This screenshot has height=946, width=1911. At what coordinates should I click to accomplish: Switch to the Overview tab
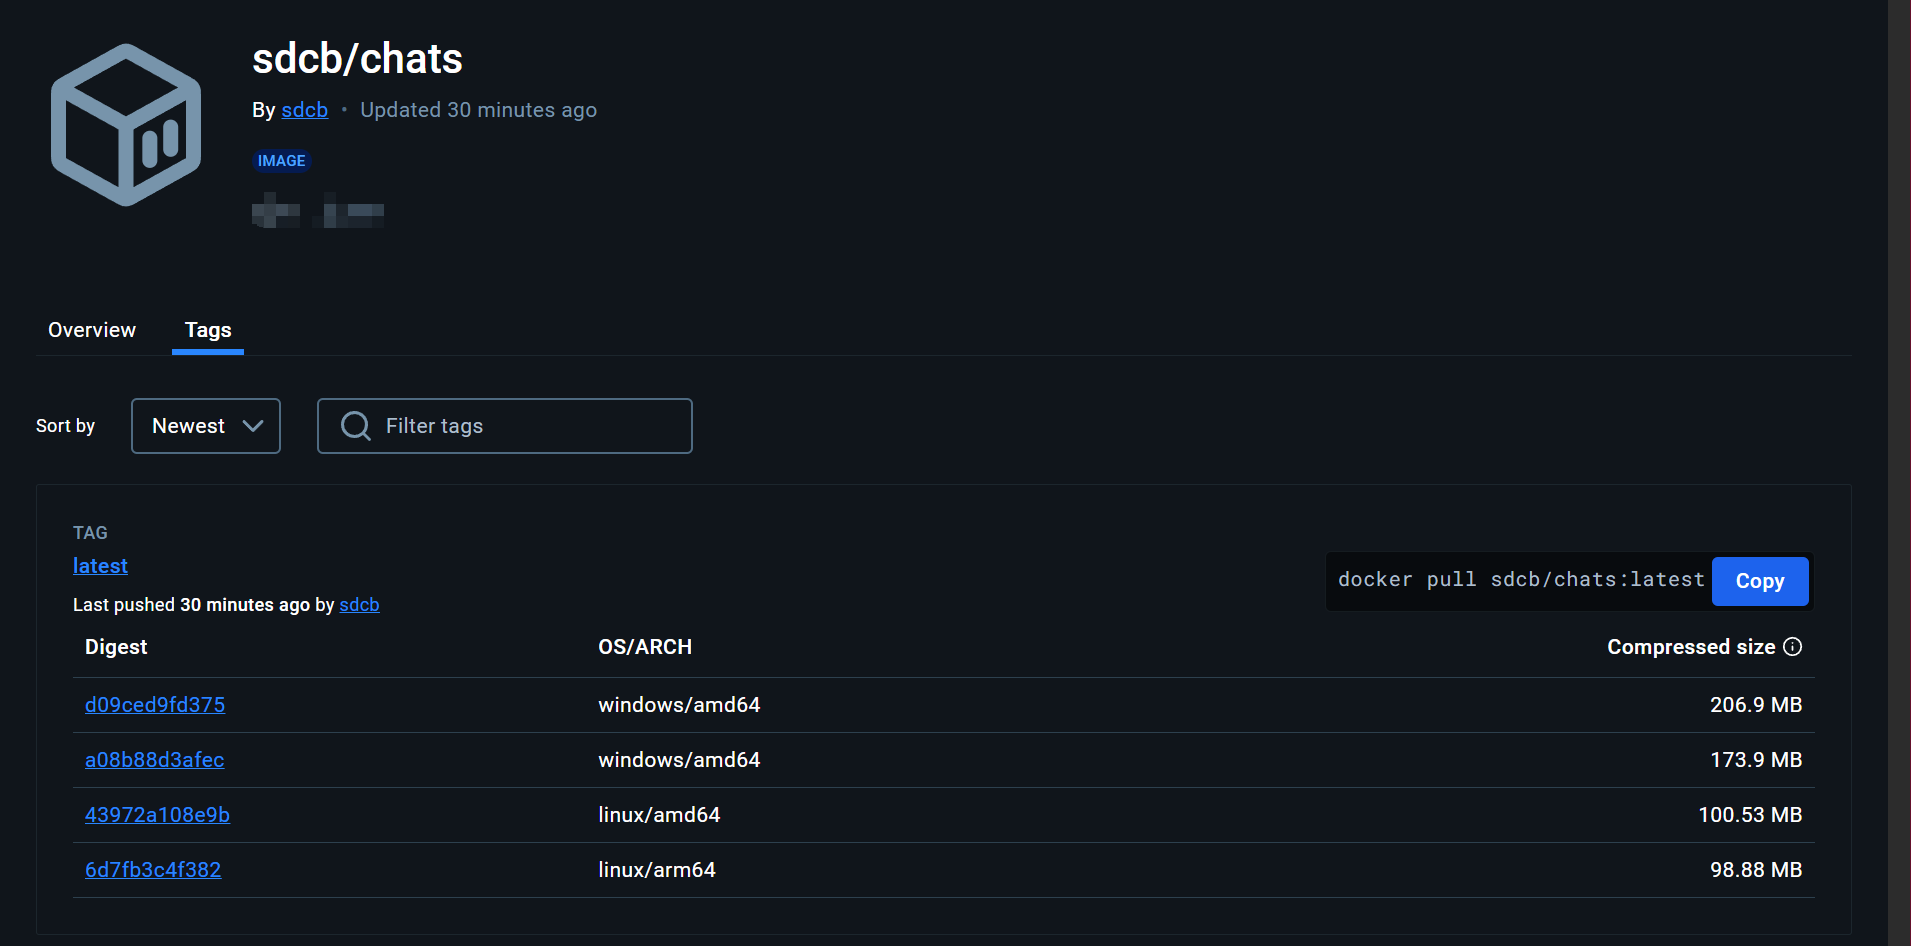(x=92, y=330)
